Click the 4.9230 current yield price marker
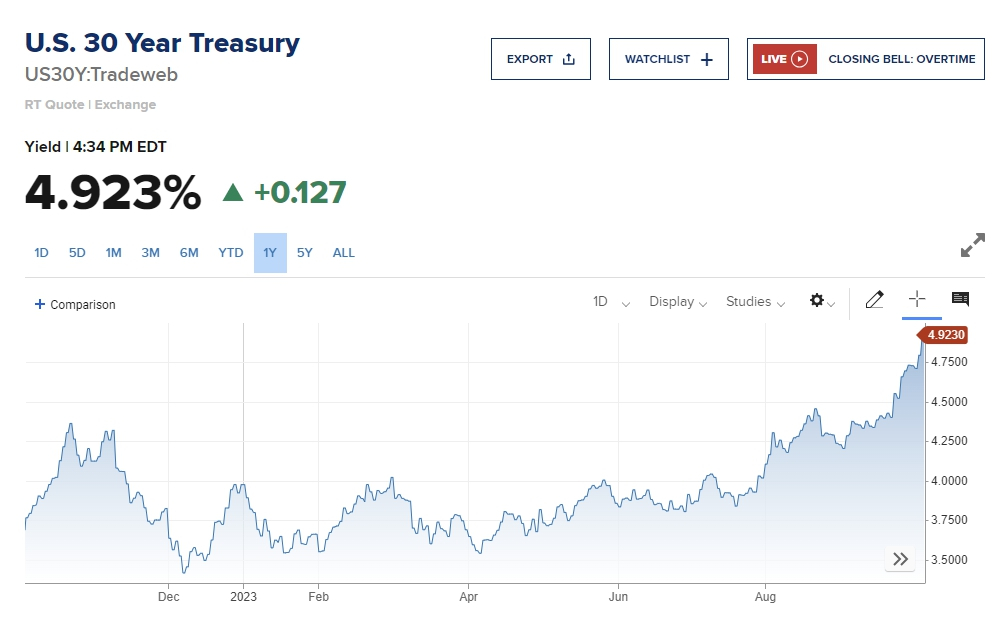Image resolution: width=1000 pixels, height=621 pixels. click(x=945, y=335)
